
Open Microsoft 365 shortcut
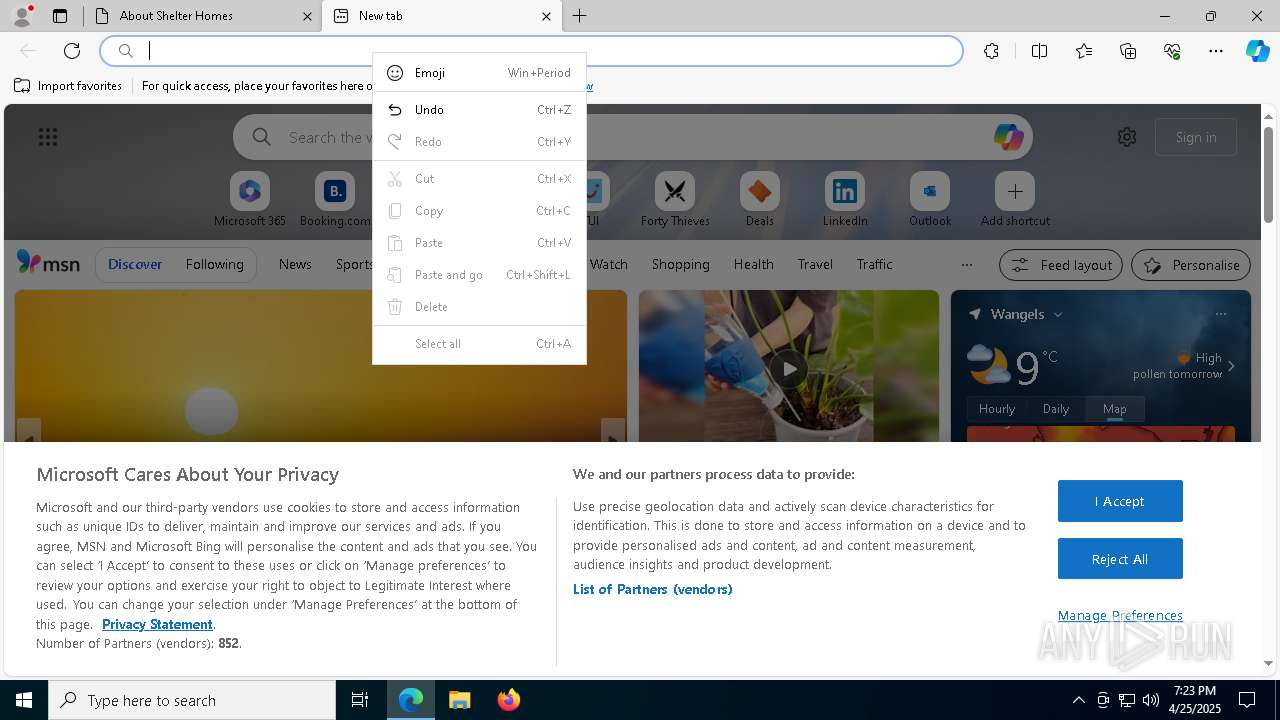[x=250, y=200]
